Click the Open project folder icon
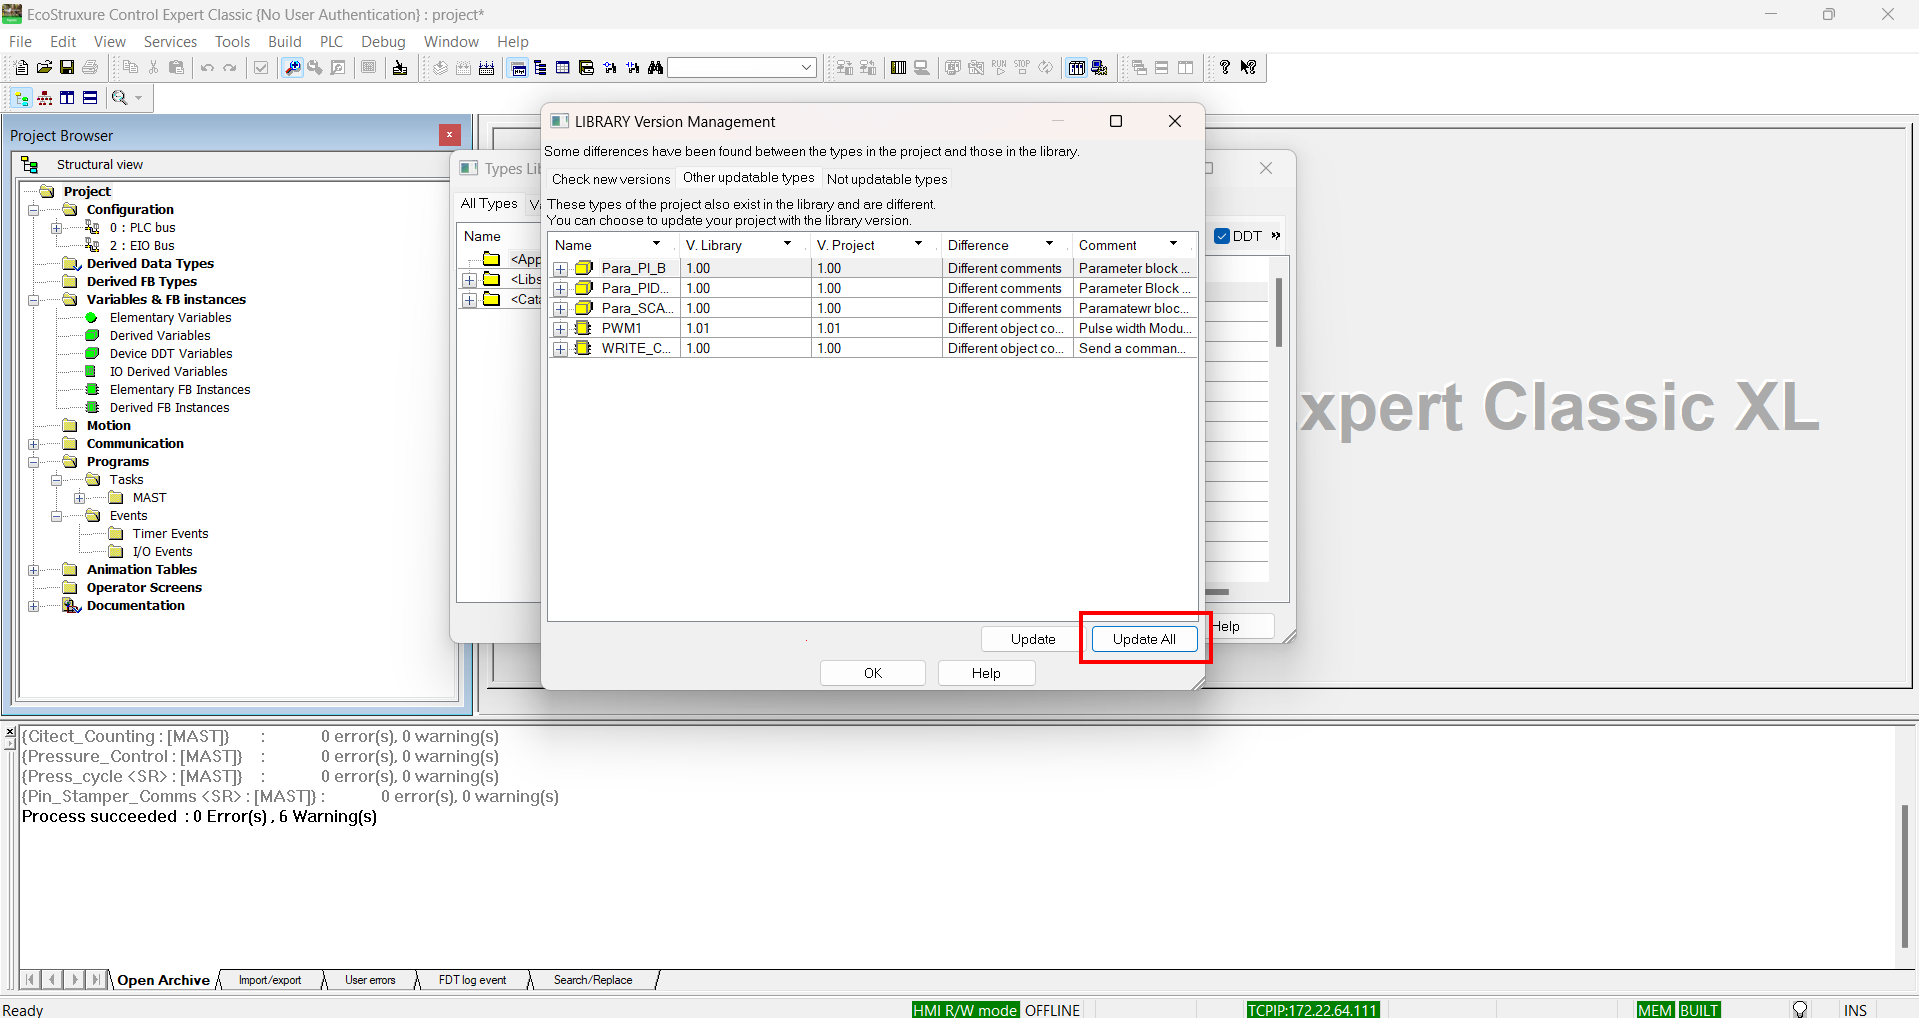1919x1018 pixels. tap(44, 67)
